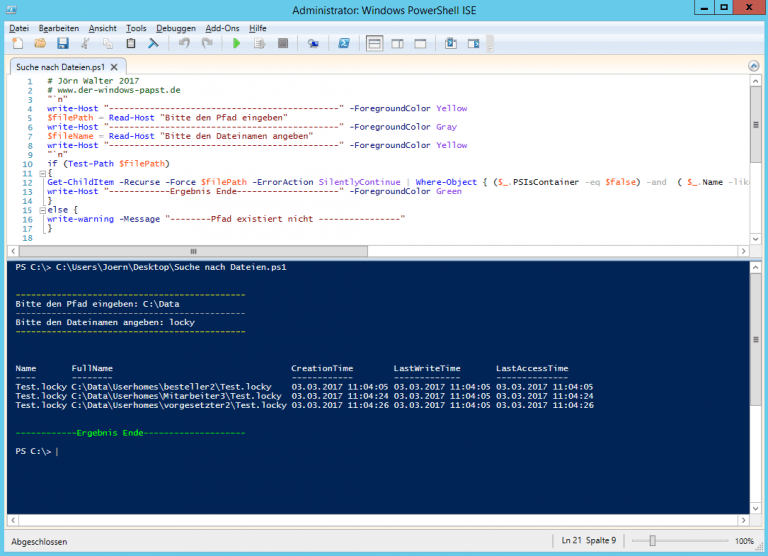Start a new remote PowerShell tab
This screenshot has width=768, height=556.
313,44
